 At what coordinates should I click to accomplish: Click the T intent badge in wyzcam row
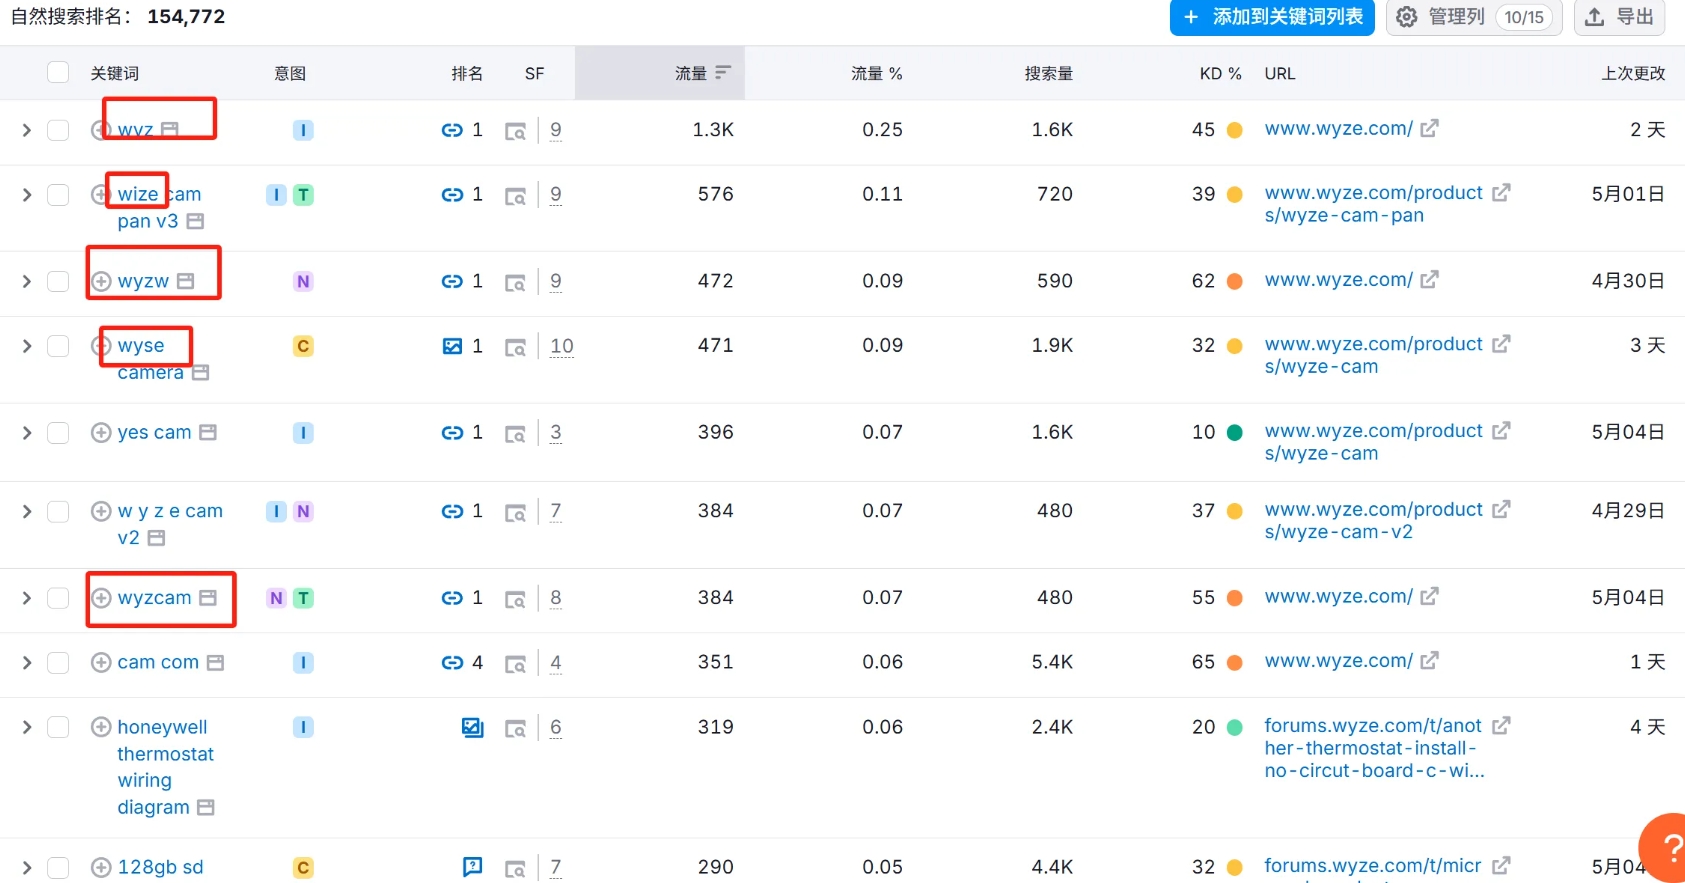click(303, 598)
